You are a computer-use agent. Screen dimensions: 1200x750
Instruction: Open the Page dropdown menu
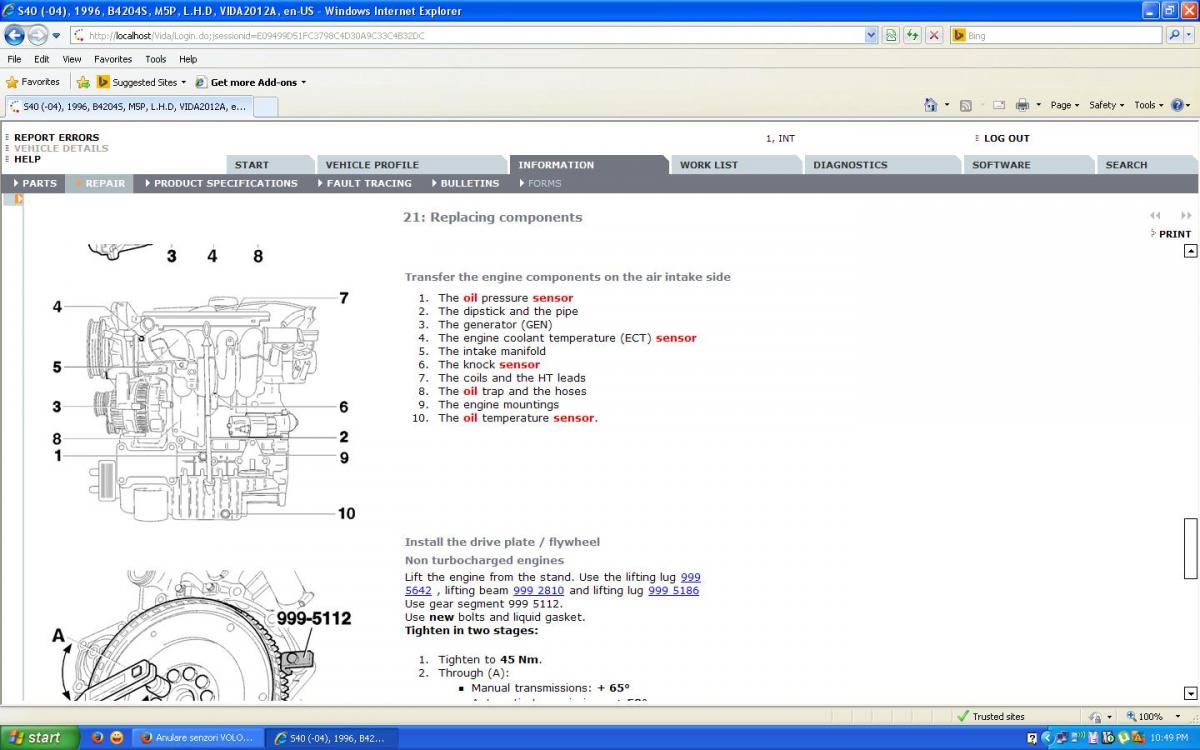[1064, 105]
